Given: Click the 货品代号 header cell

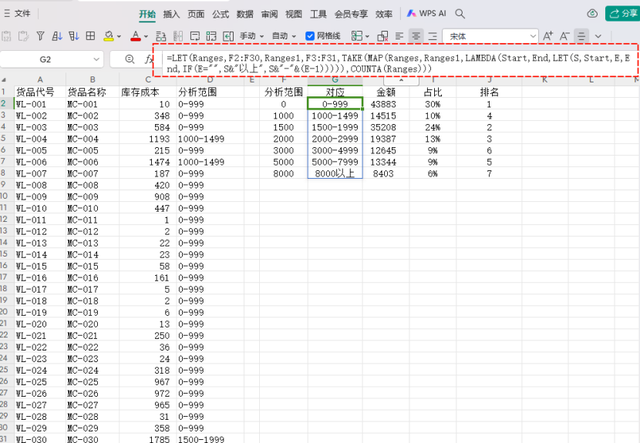Looking at the screenshot, I should [40, 92].
